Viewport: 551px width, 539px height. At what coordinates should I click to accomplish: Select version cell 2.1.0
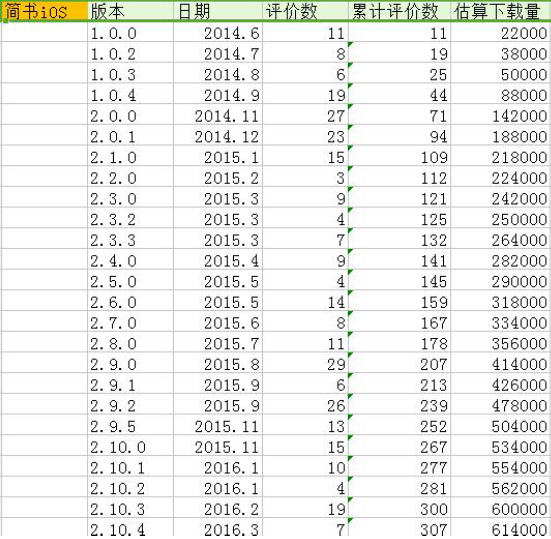pyautogui.click(x=130, y=157)
